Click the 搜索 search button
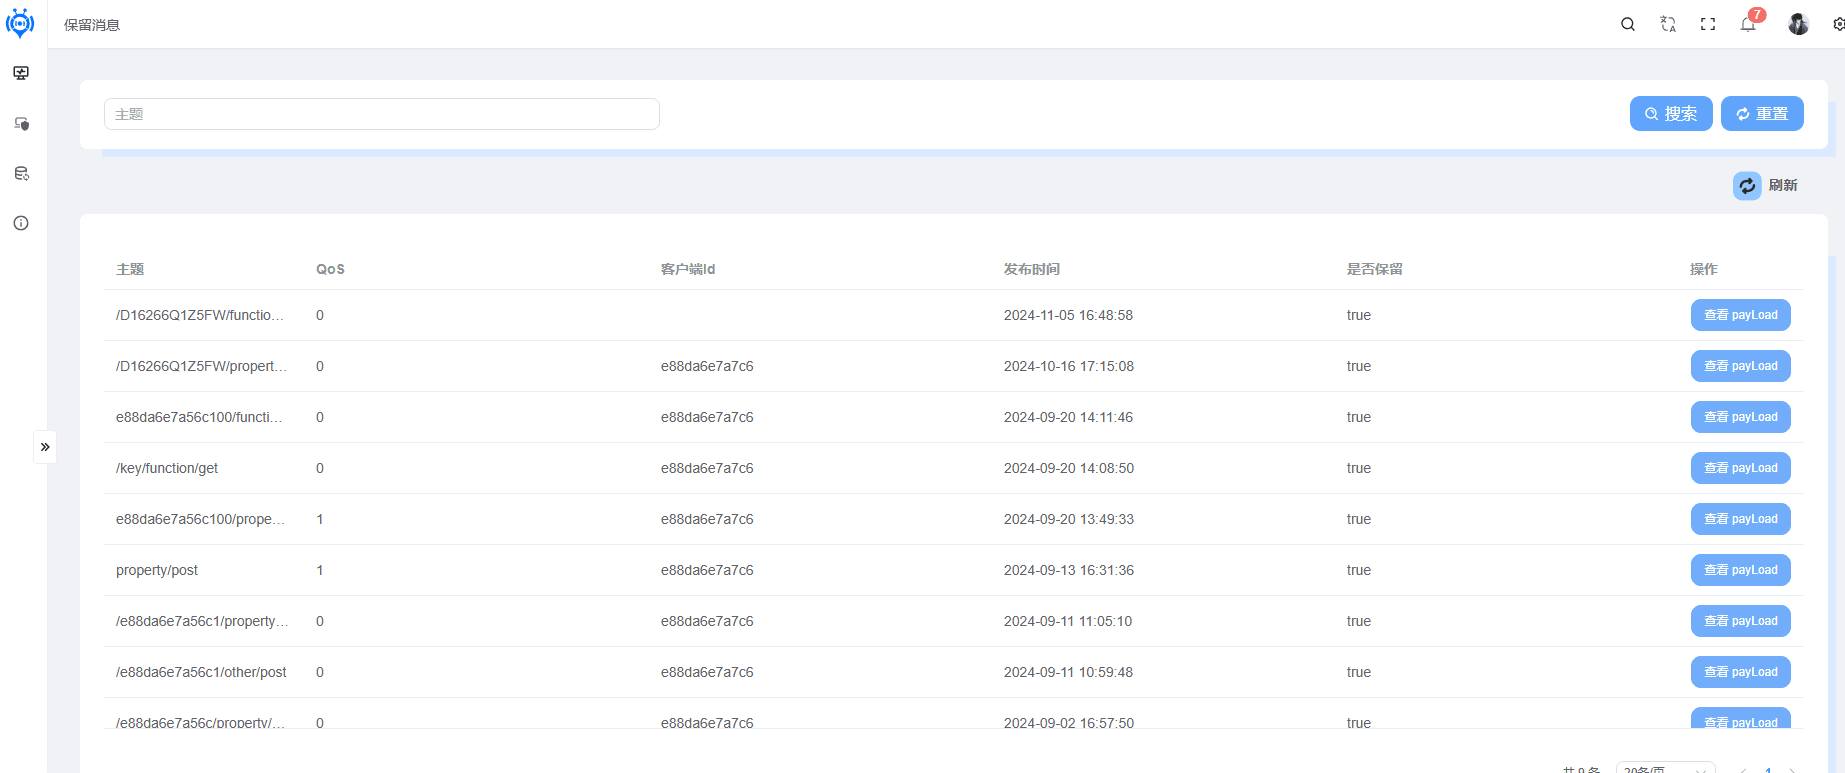1845x773 pixels. click(x=1671, y=114)
